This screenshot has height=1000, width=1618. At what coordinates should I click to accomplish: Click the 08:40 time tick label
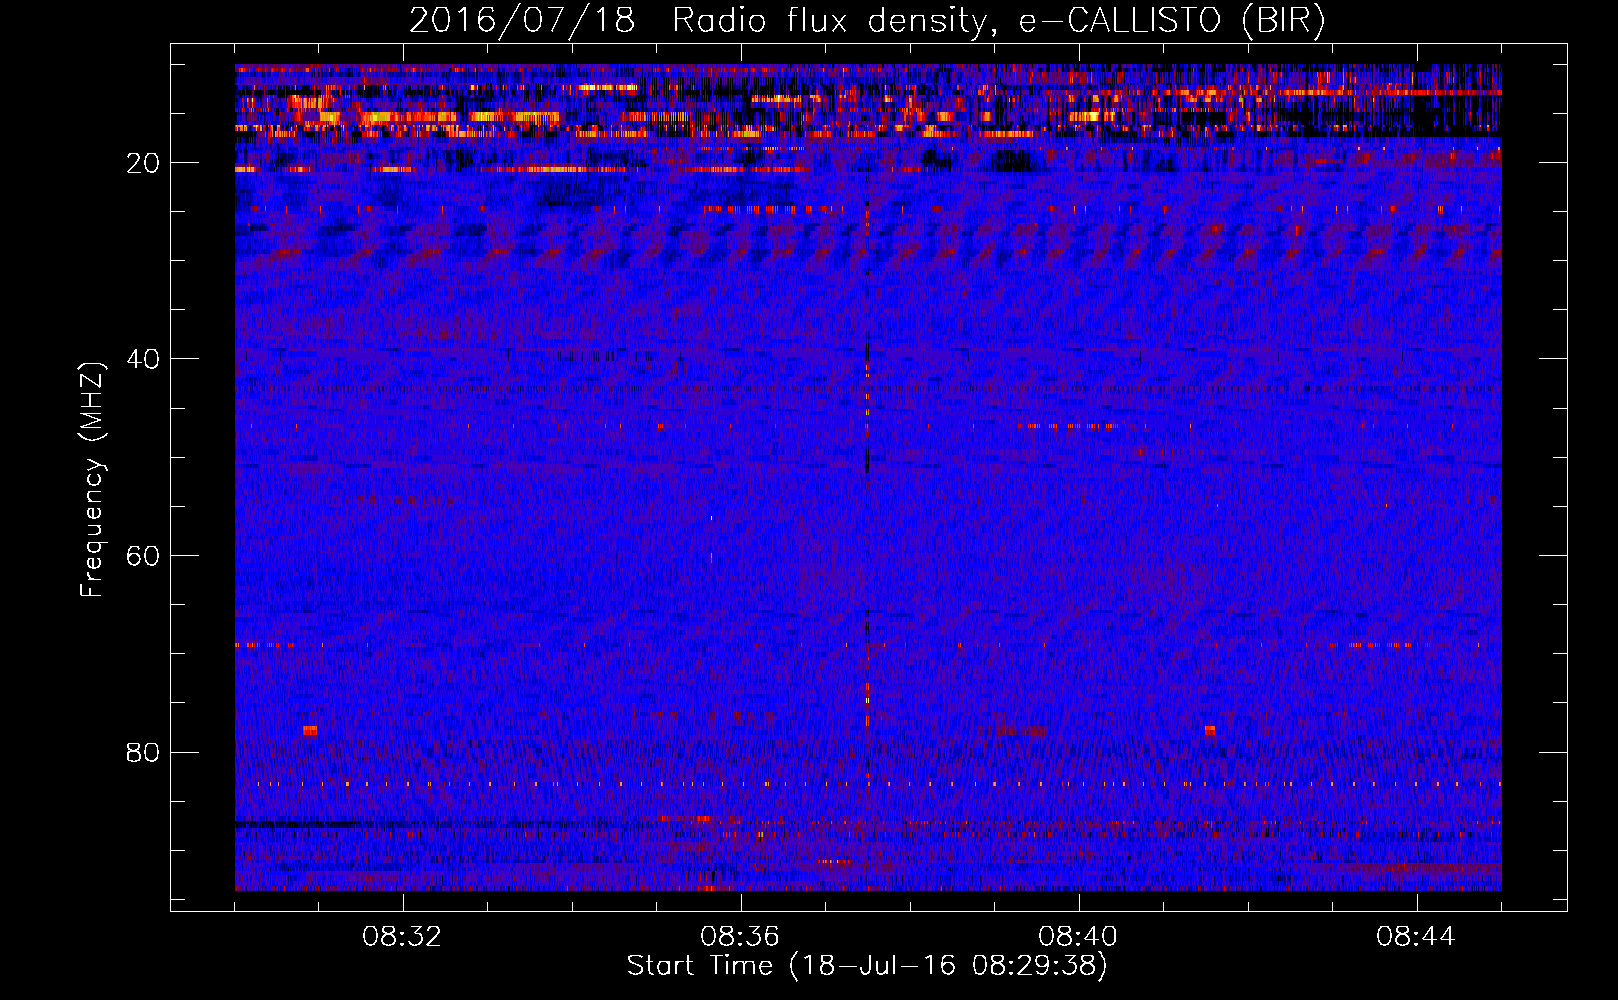[x=1078, y=937]
